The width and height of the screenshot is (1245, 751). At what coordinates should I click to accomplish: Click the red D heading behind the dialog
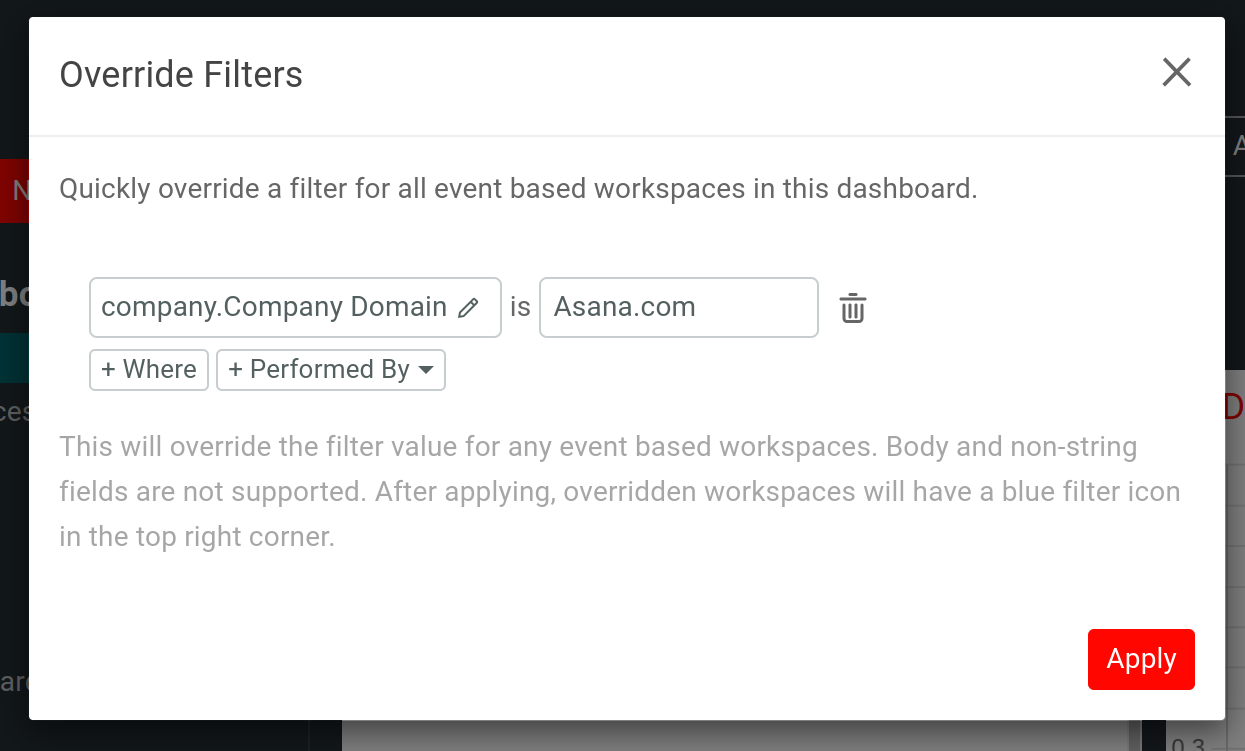(x=1234, y=407)
